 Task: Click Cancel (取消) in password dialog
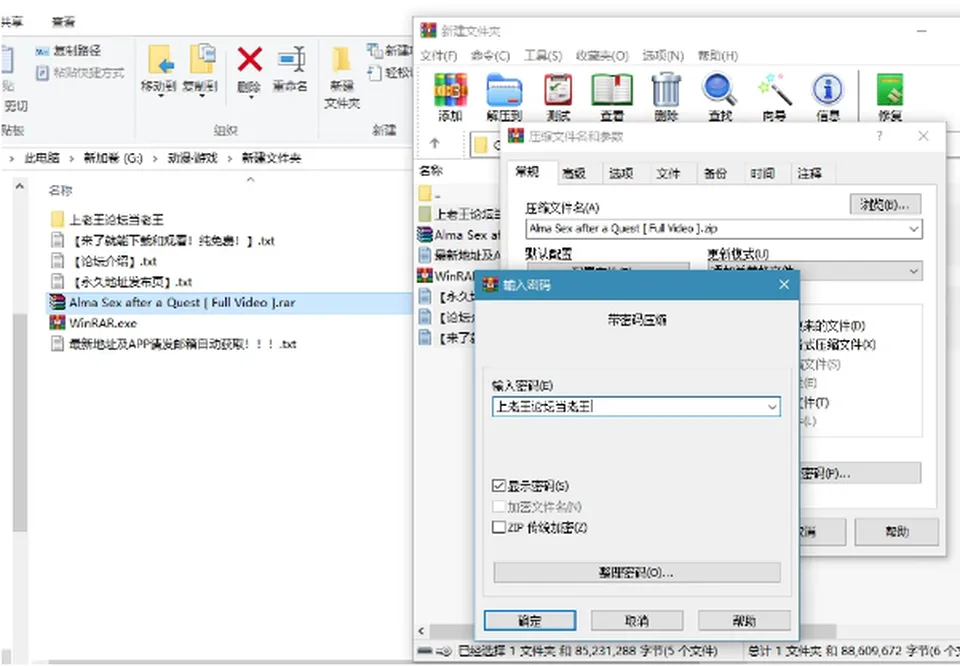click(x=637, y=620)
